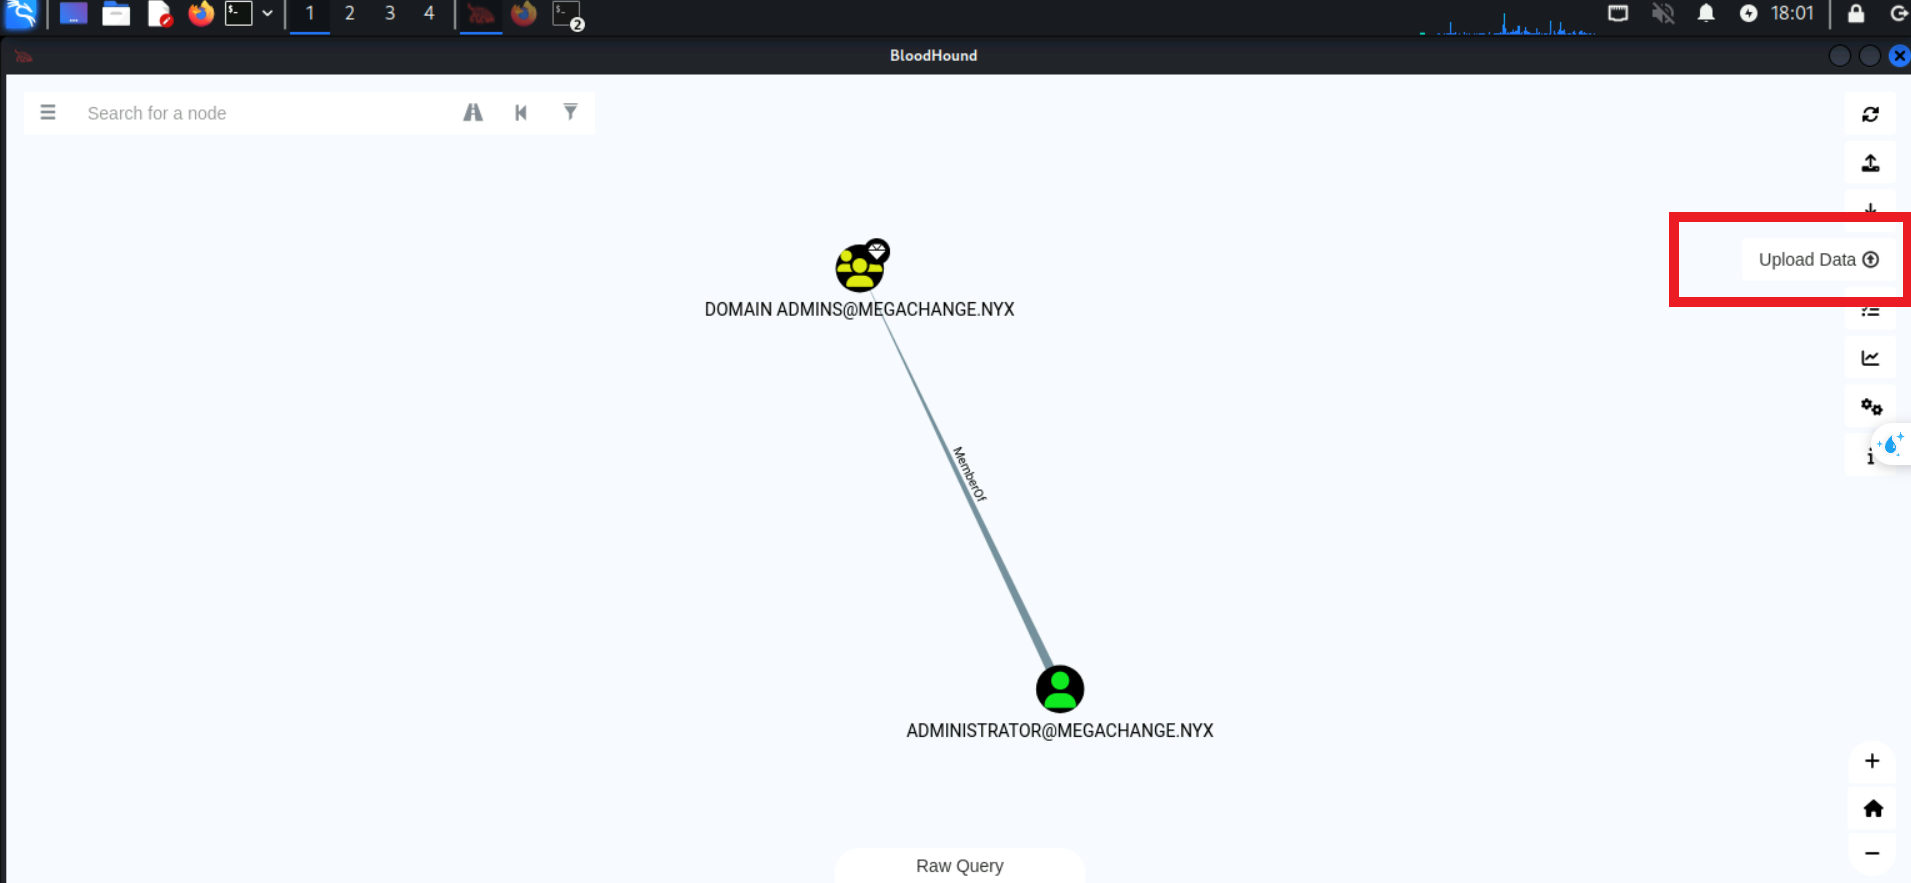Open the Change Layout Type chart icon

[x=1870, y=358]
